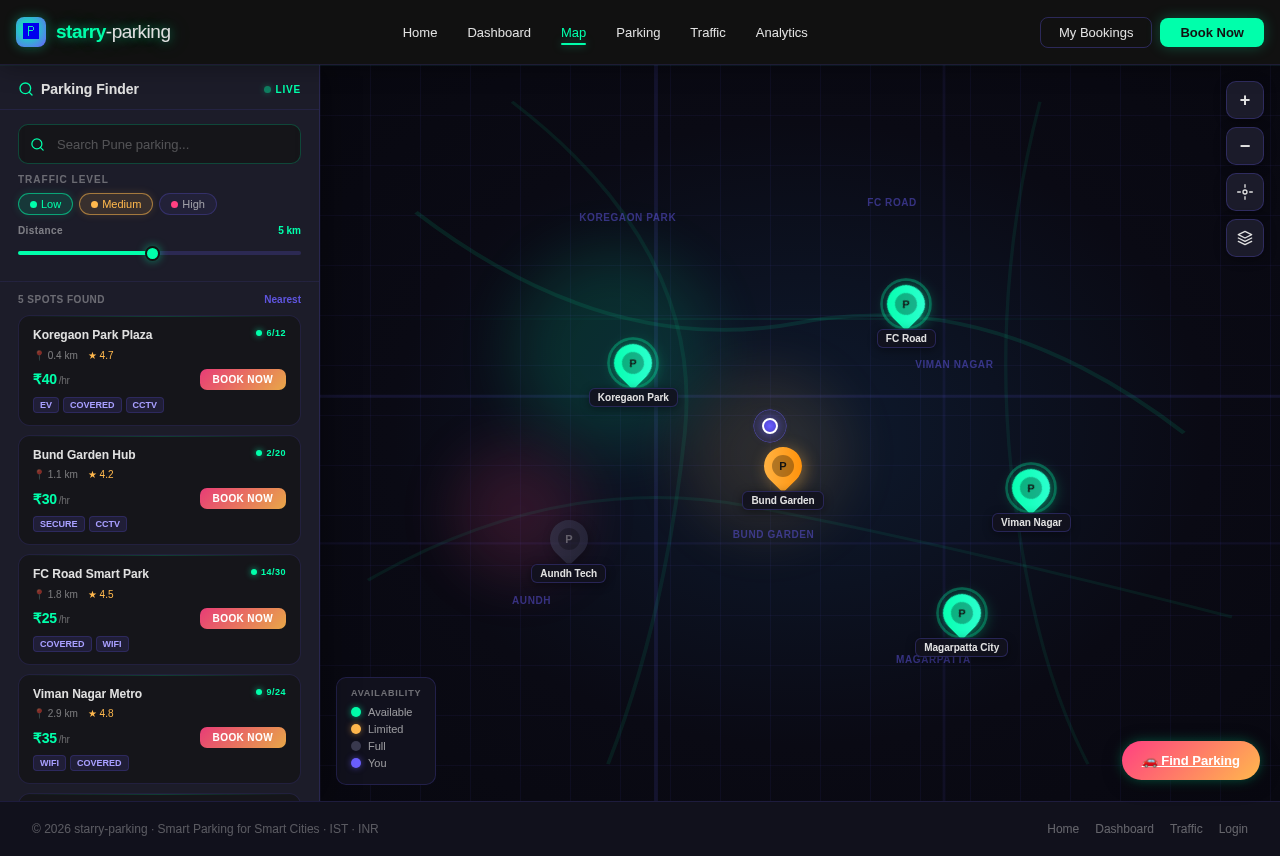The height and width of the screenshot is (856, 1280).
Task: Click the Aundh Tech map label
Action: (x=569, y=574)
